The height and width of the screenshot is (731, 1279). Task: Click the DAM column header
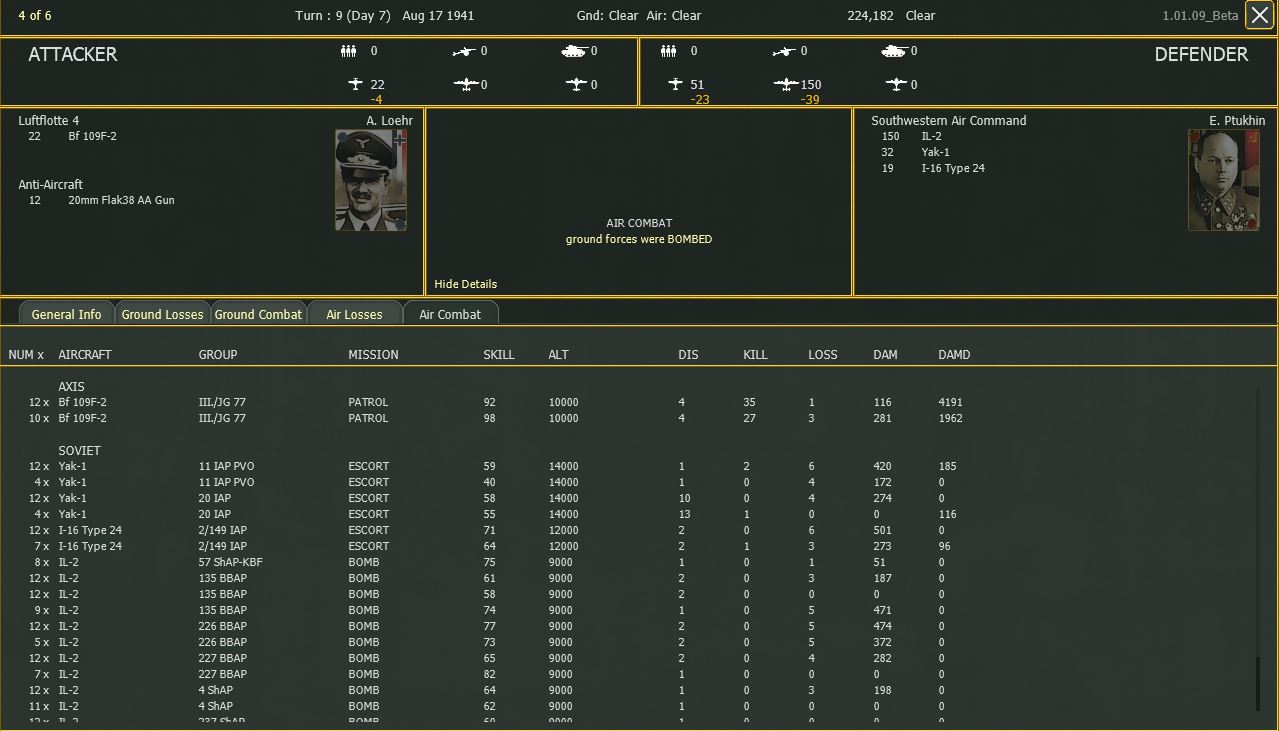click(x=885, y=355)
